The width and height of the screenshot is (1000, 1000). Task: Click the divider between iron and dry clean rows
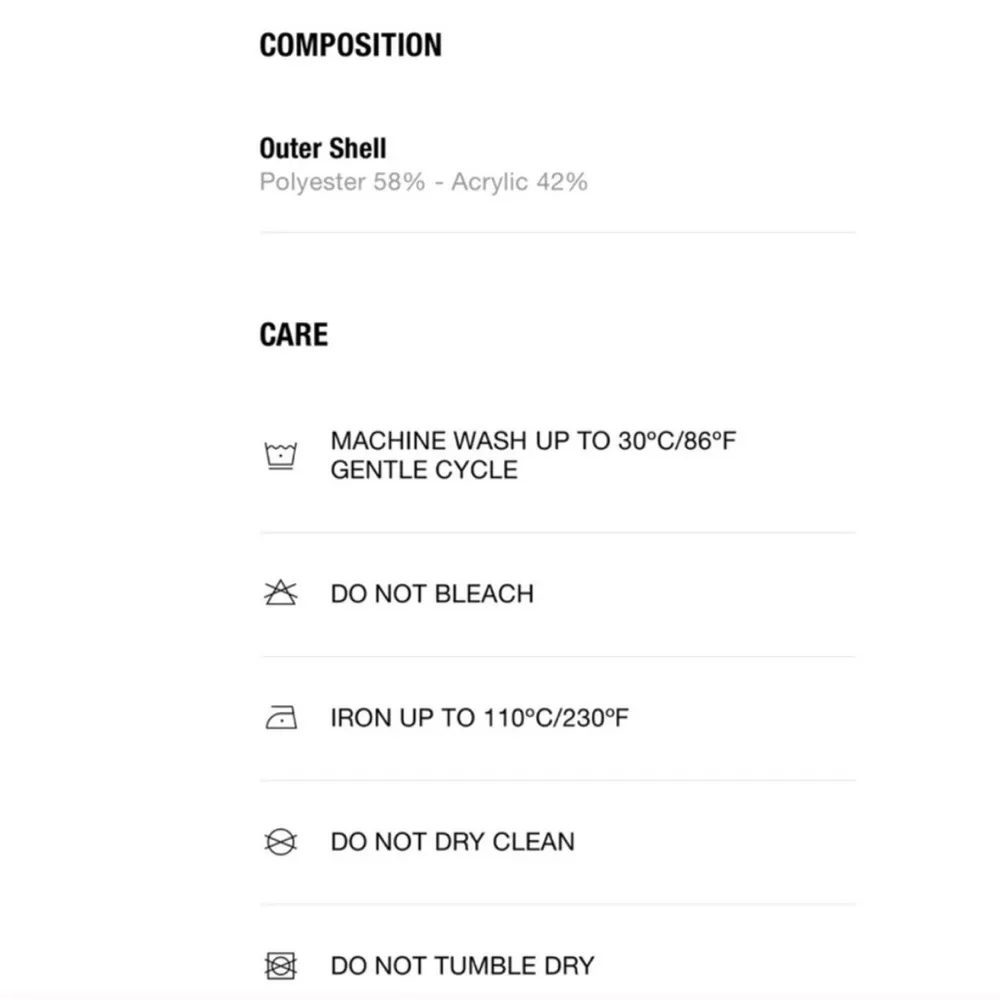557,781
